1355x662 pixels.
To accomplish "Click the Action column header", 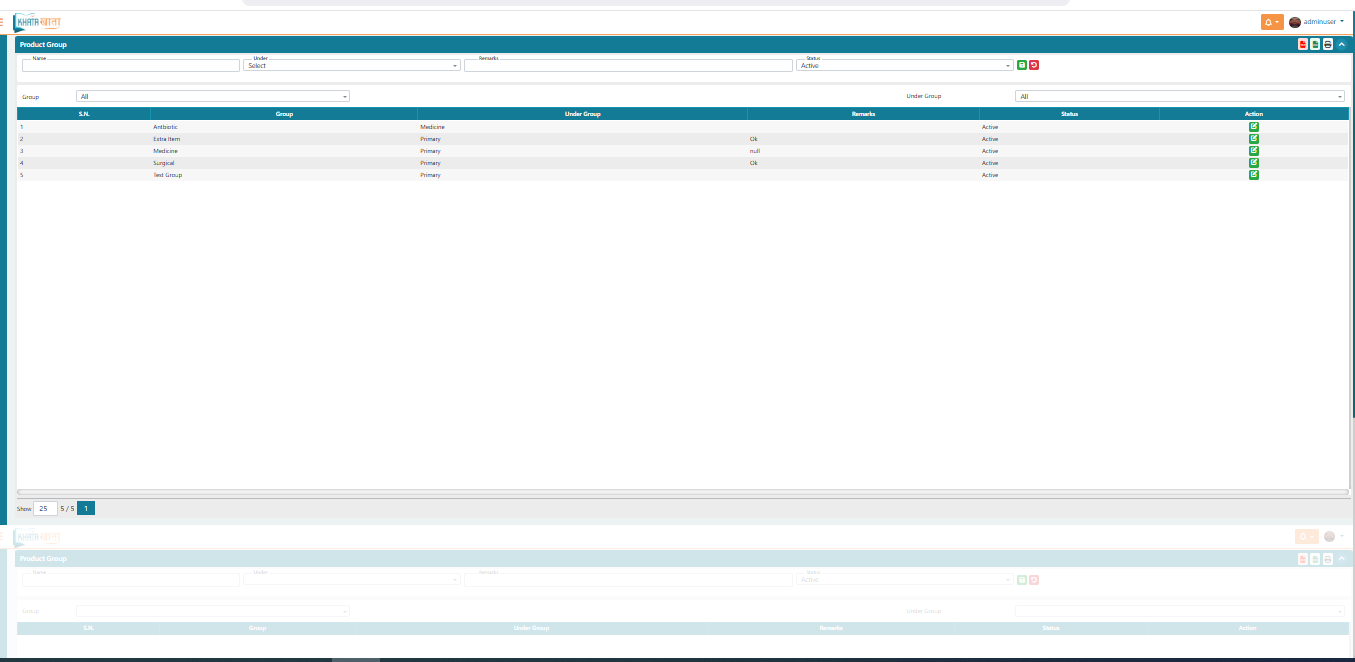I will (x=1254, y=114).
